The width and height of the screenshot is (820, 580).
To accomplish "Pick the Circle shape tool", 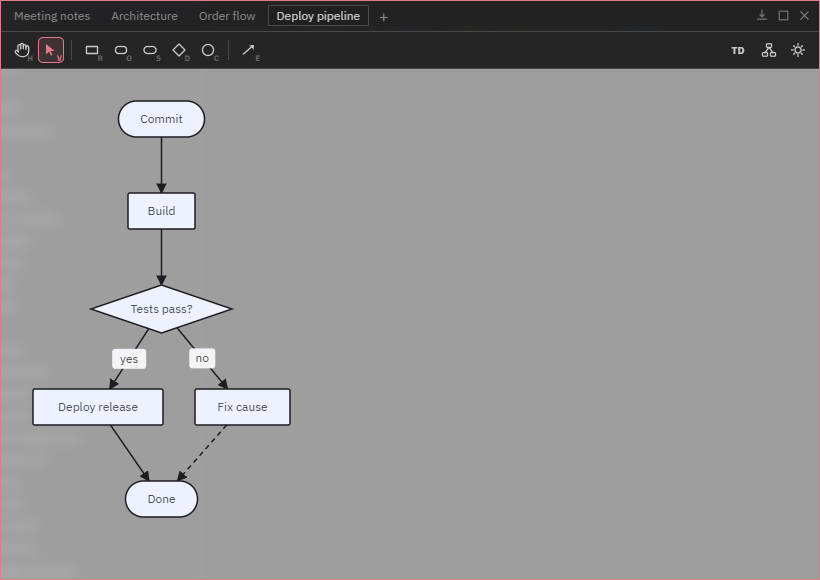I will tap(209, 50).
